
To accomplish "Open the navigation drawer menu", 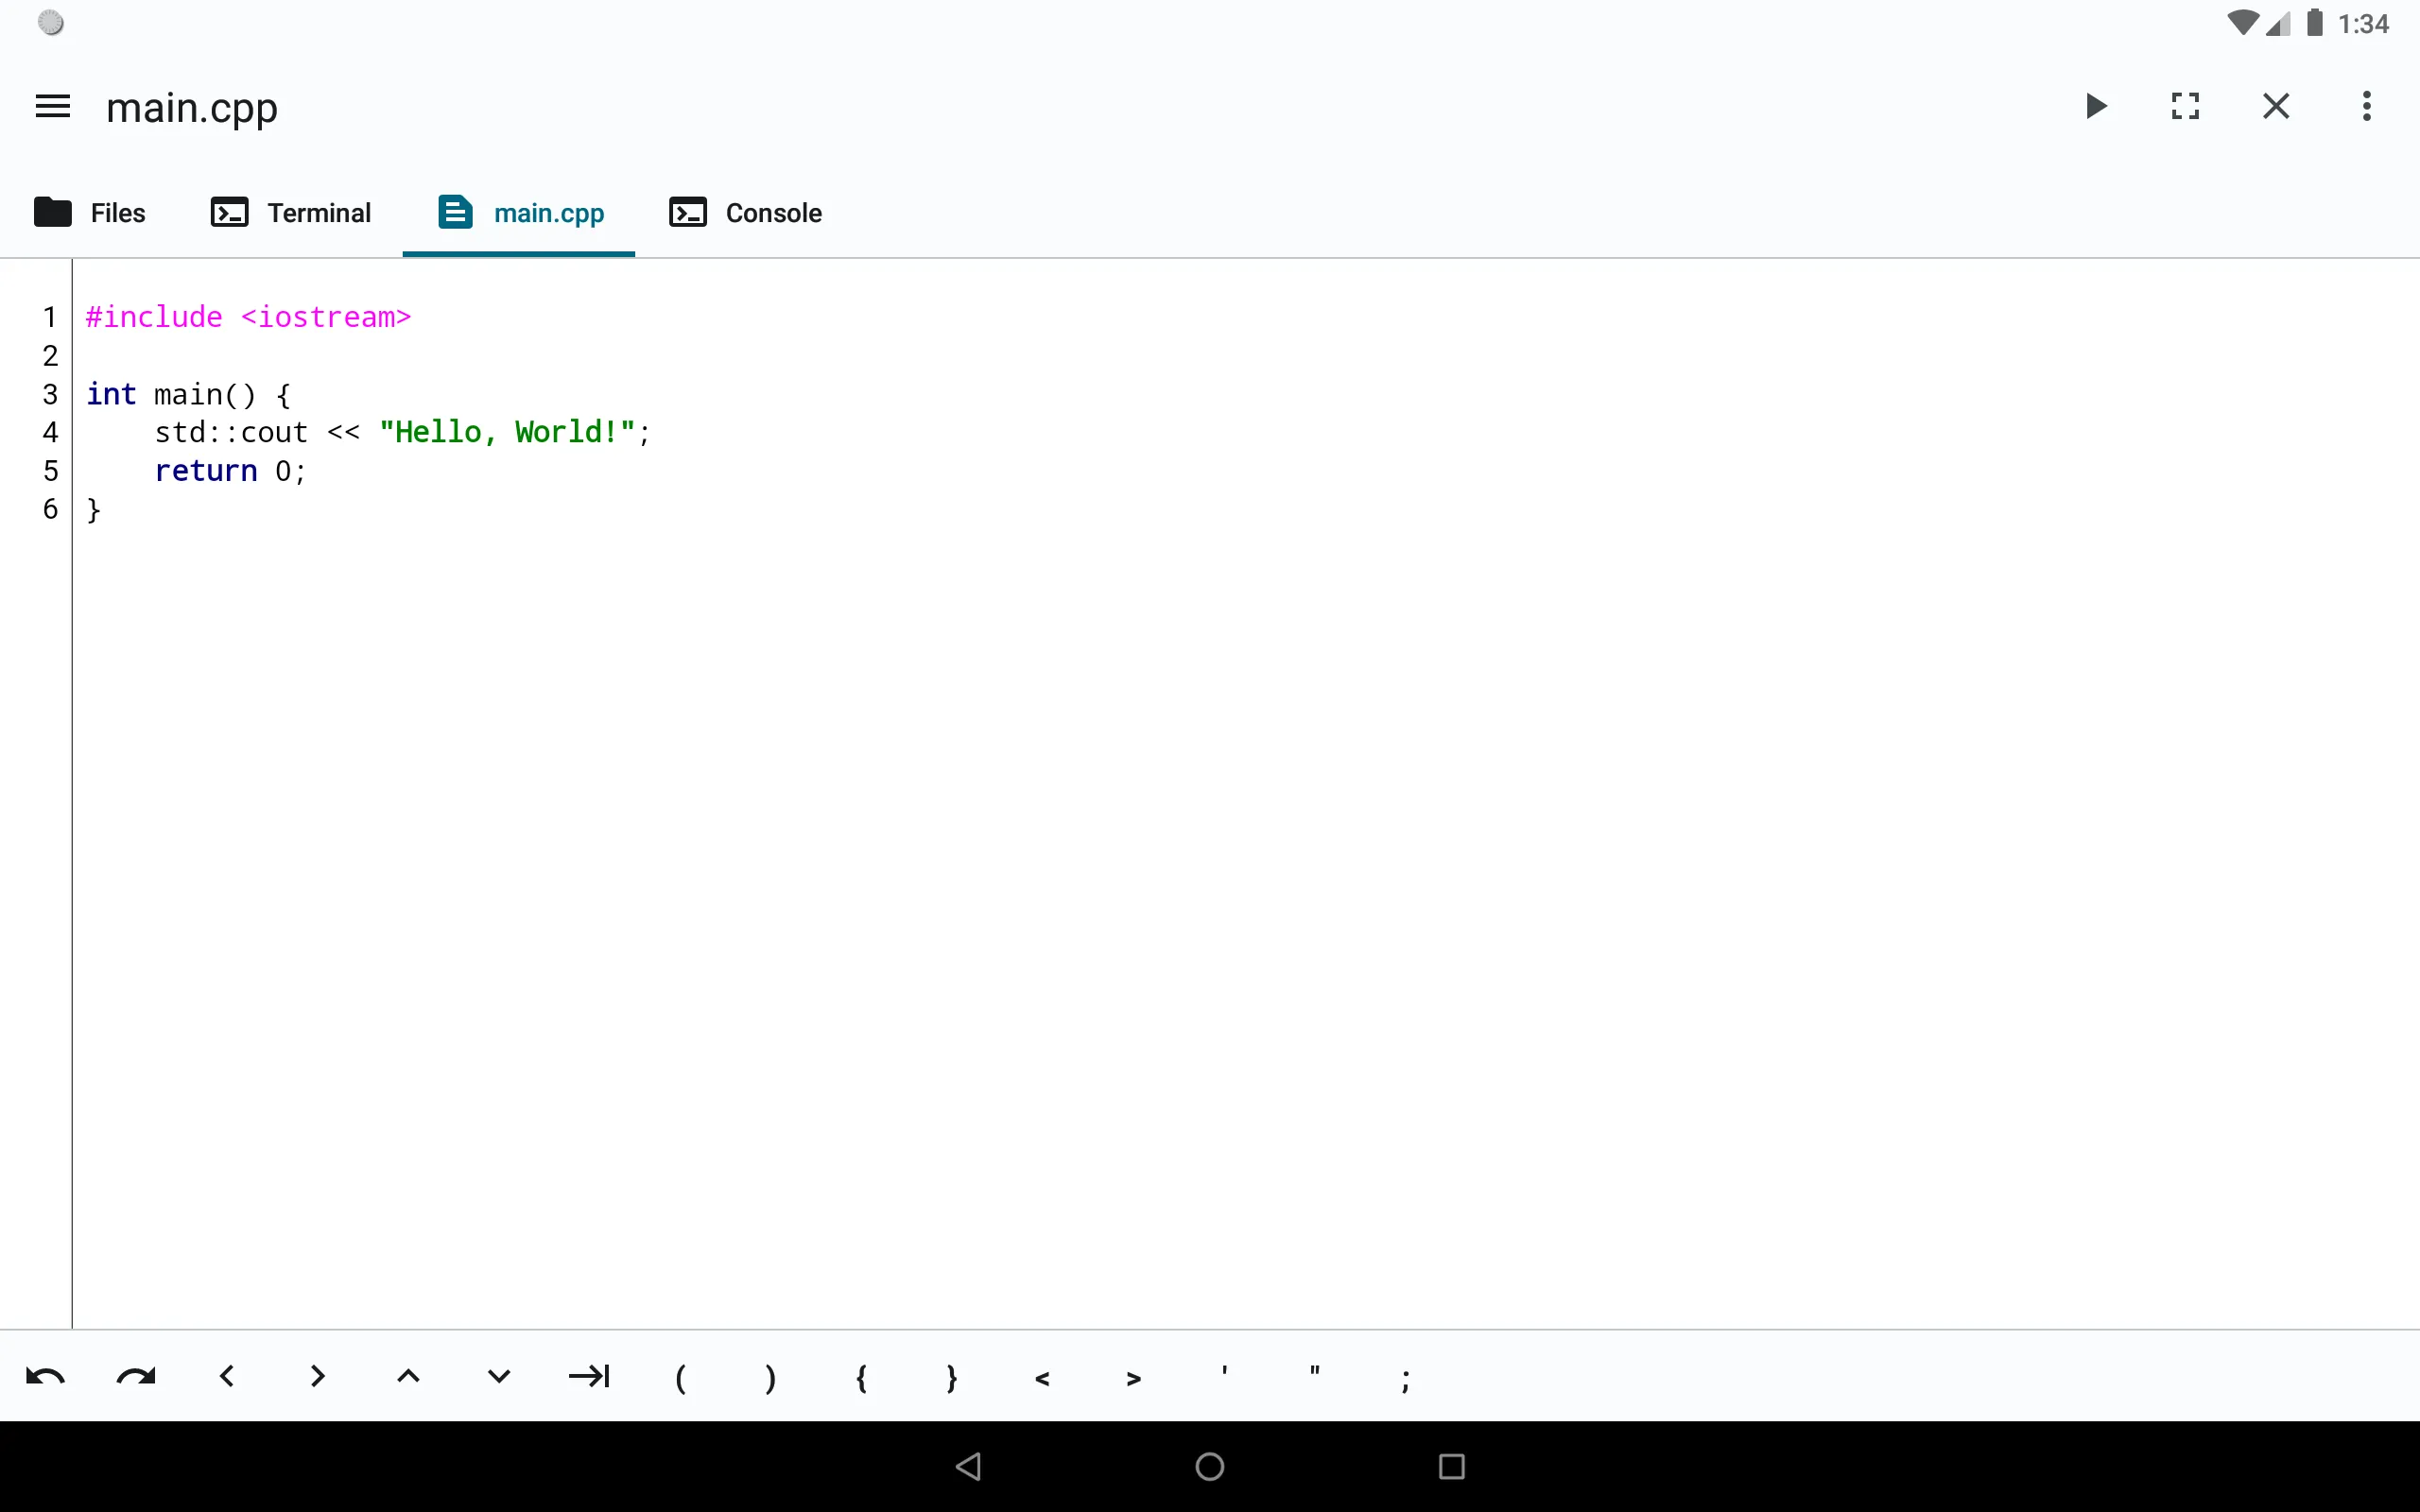I will 52,106.
